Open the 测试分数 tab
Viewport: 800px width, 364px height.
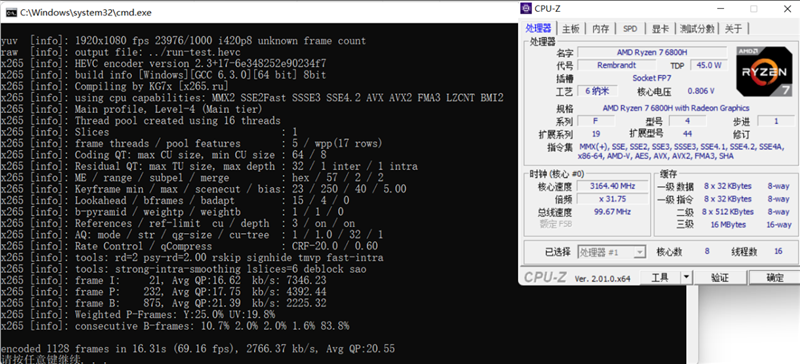pos(697,29)
